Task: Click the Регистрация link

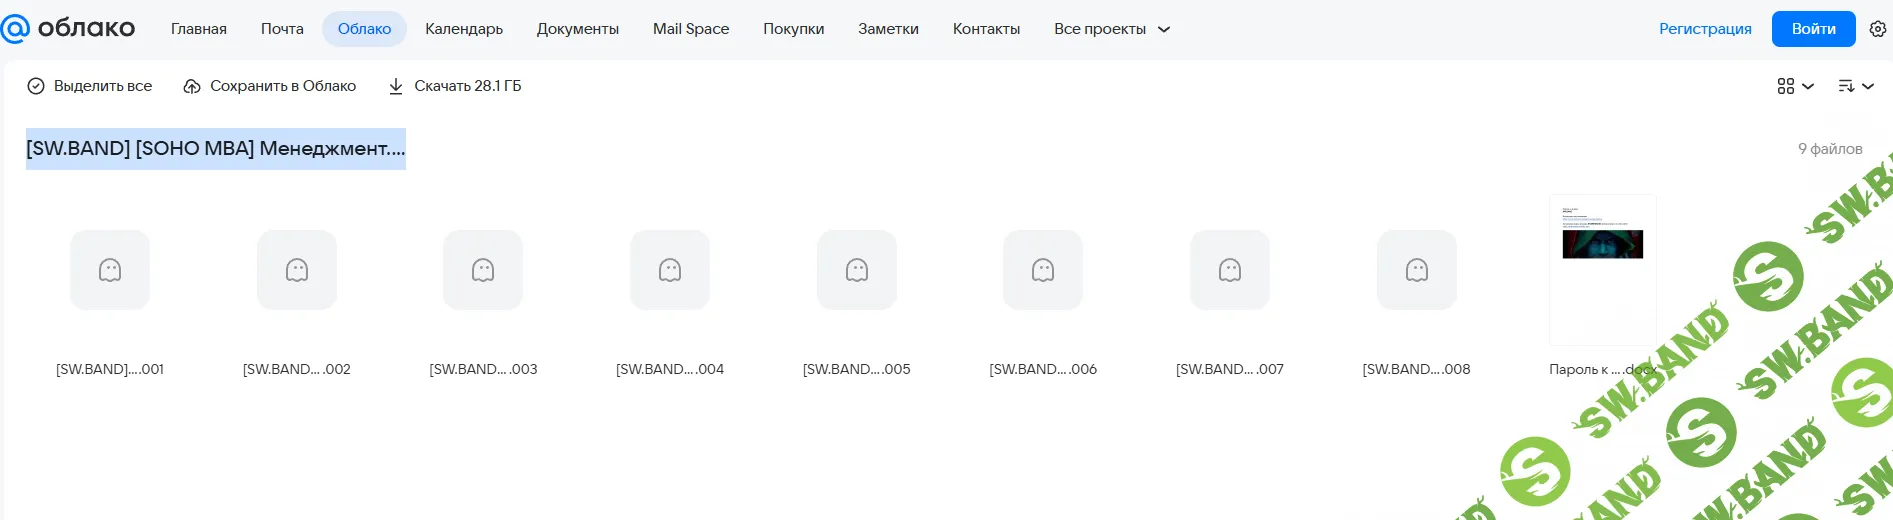Action: pos(1705,29)
